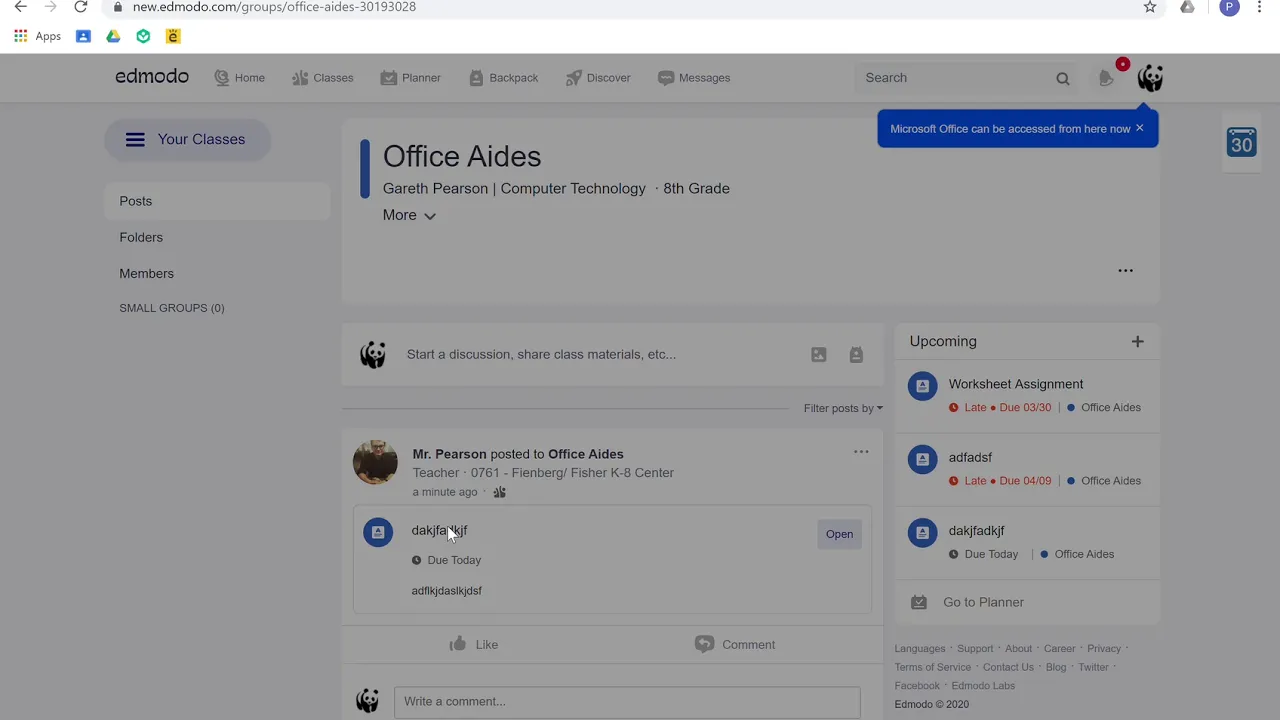Screen dimensions: 1280x720
Task: Open the Contact Us footer link
Action: click(1008, 667)
